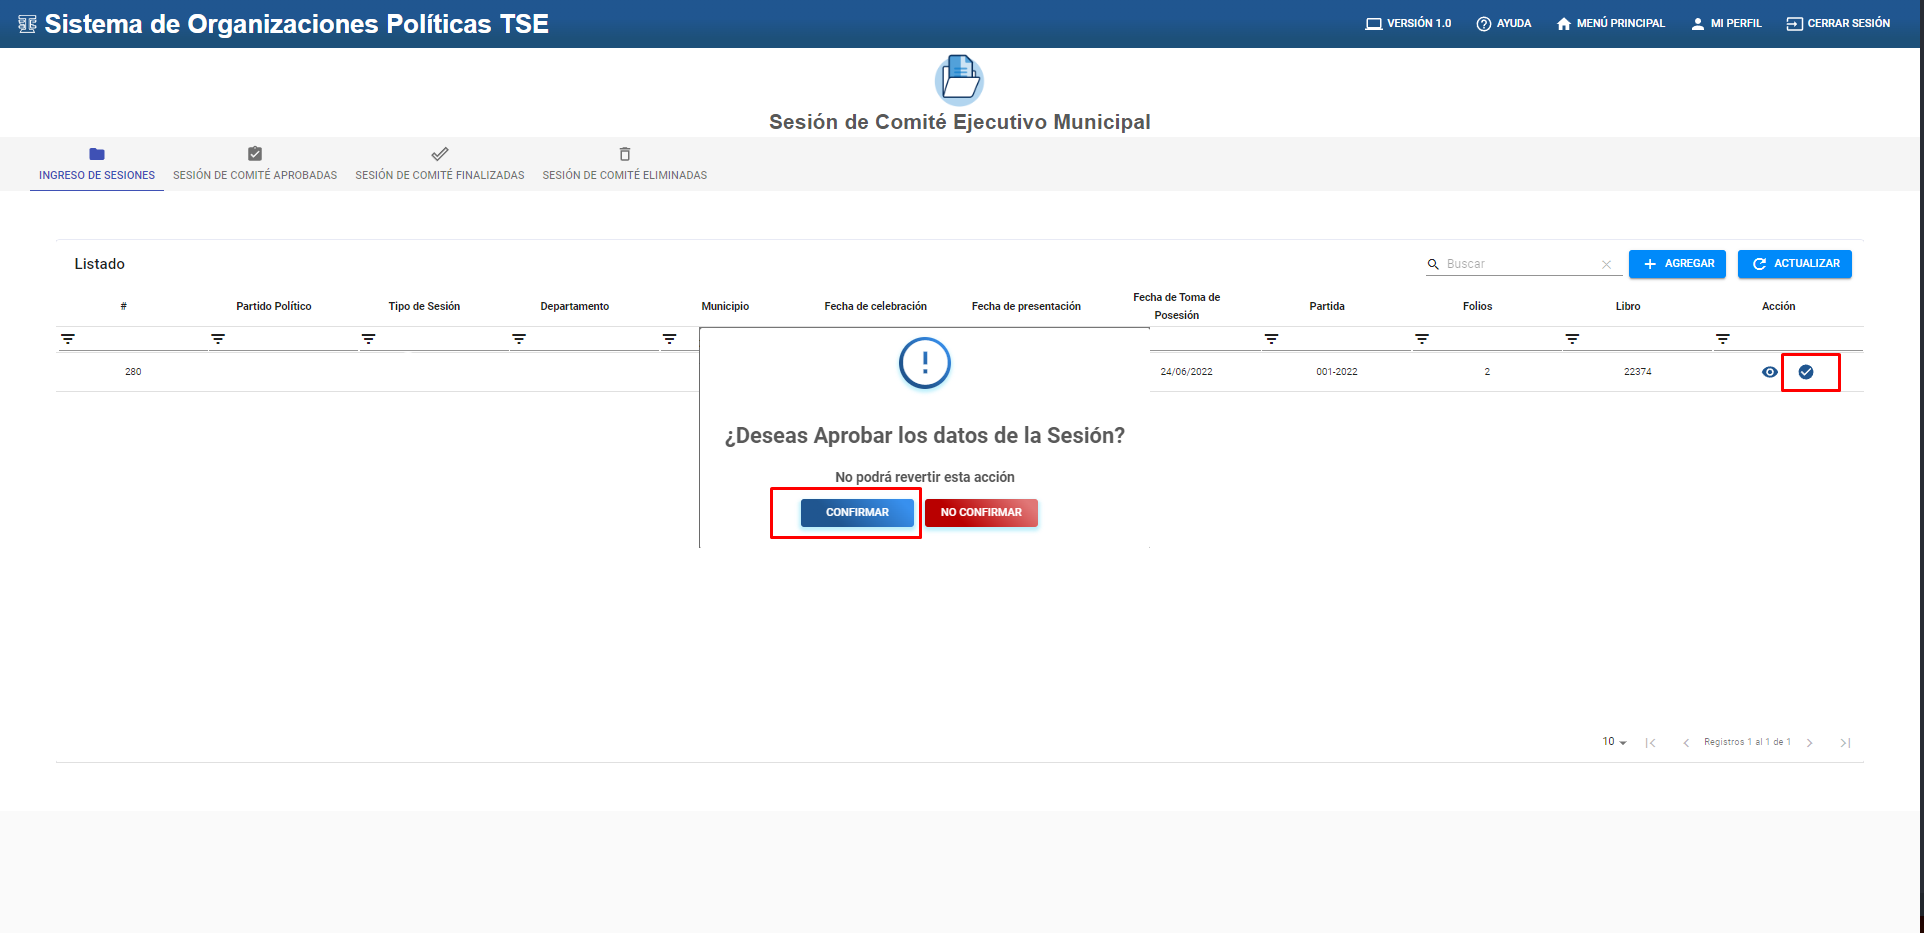The image size is (1924, 933).
Task: Click the approve checkmark icon in Acción column
Action: (1806, 372)
